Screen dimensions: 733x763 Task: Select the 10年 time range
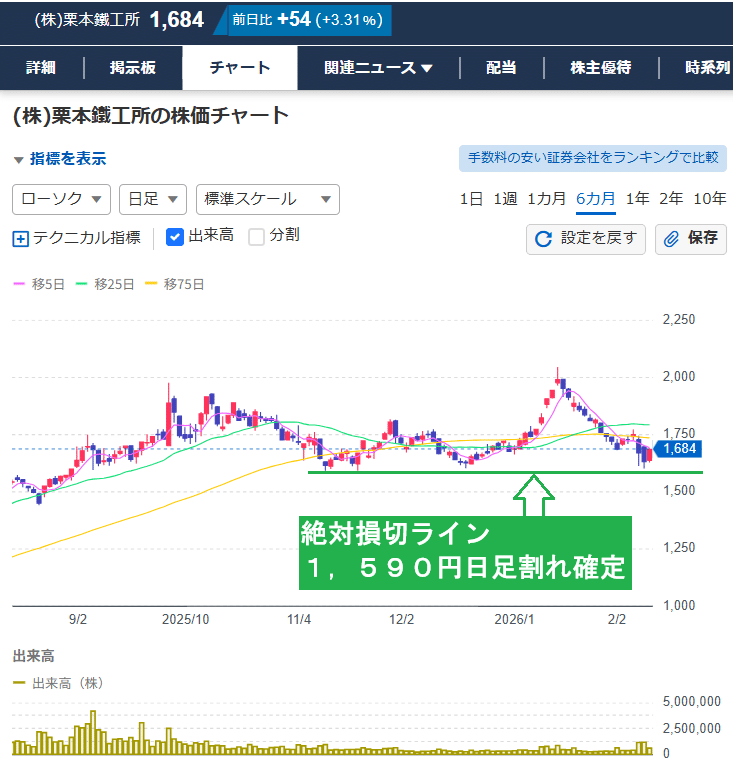point(710,199)
